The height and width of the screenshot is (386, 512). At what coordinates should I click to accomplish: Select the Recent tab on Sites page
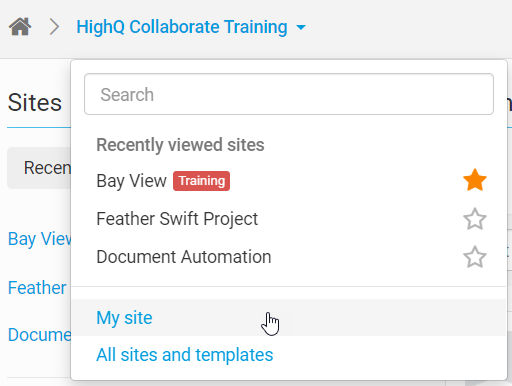[39, 168]
